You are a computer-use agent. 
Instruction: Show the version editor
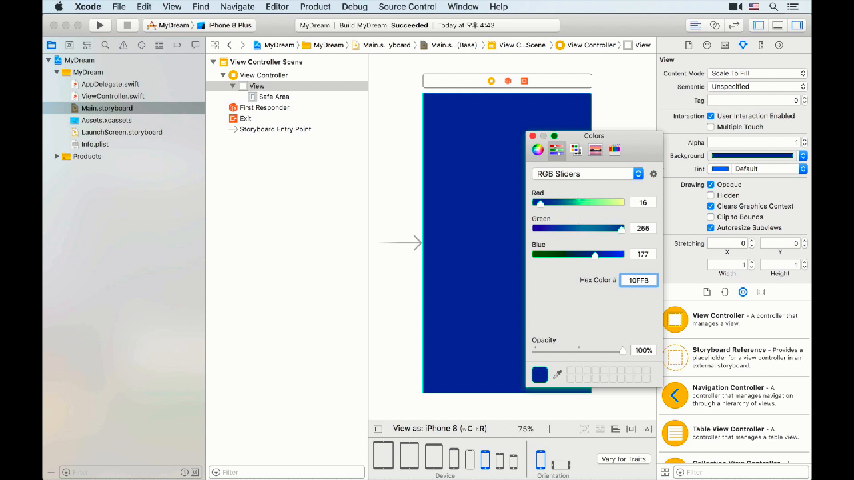734,25
